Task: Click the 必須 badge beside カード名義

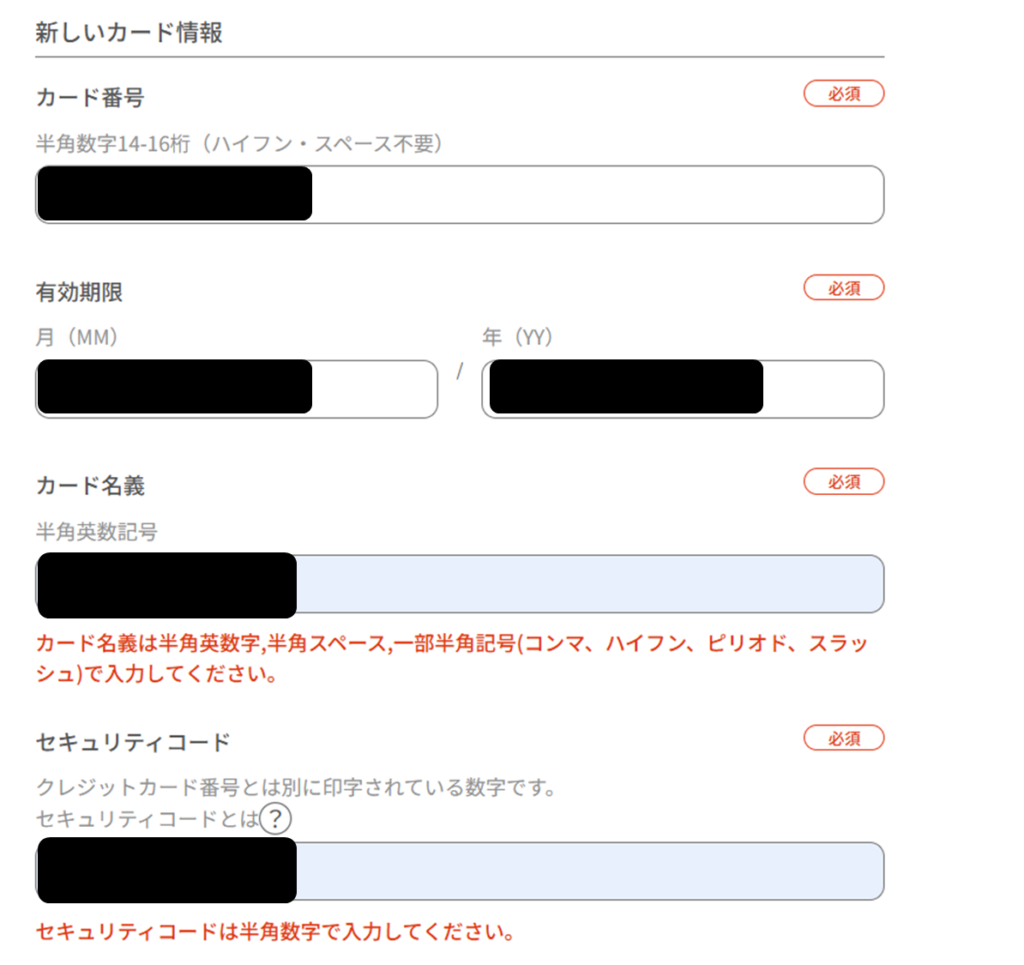Action: (843, 482)
